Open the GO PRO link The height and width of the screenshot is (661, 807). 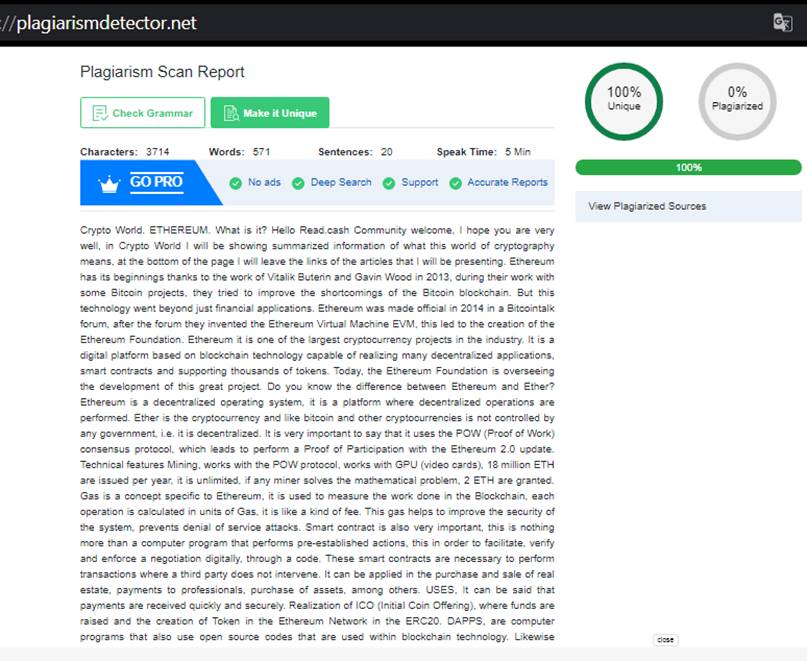[156, 182]
